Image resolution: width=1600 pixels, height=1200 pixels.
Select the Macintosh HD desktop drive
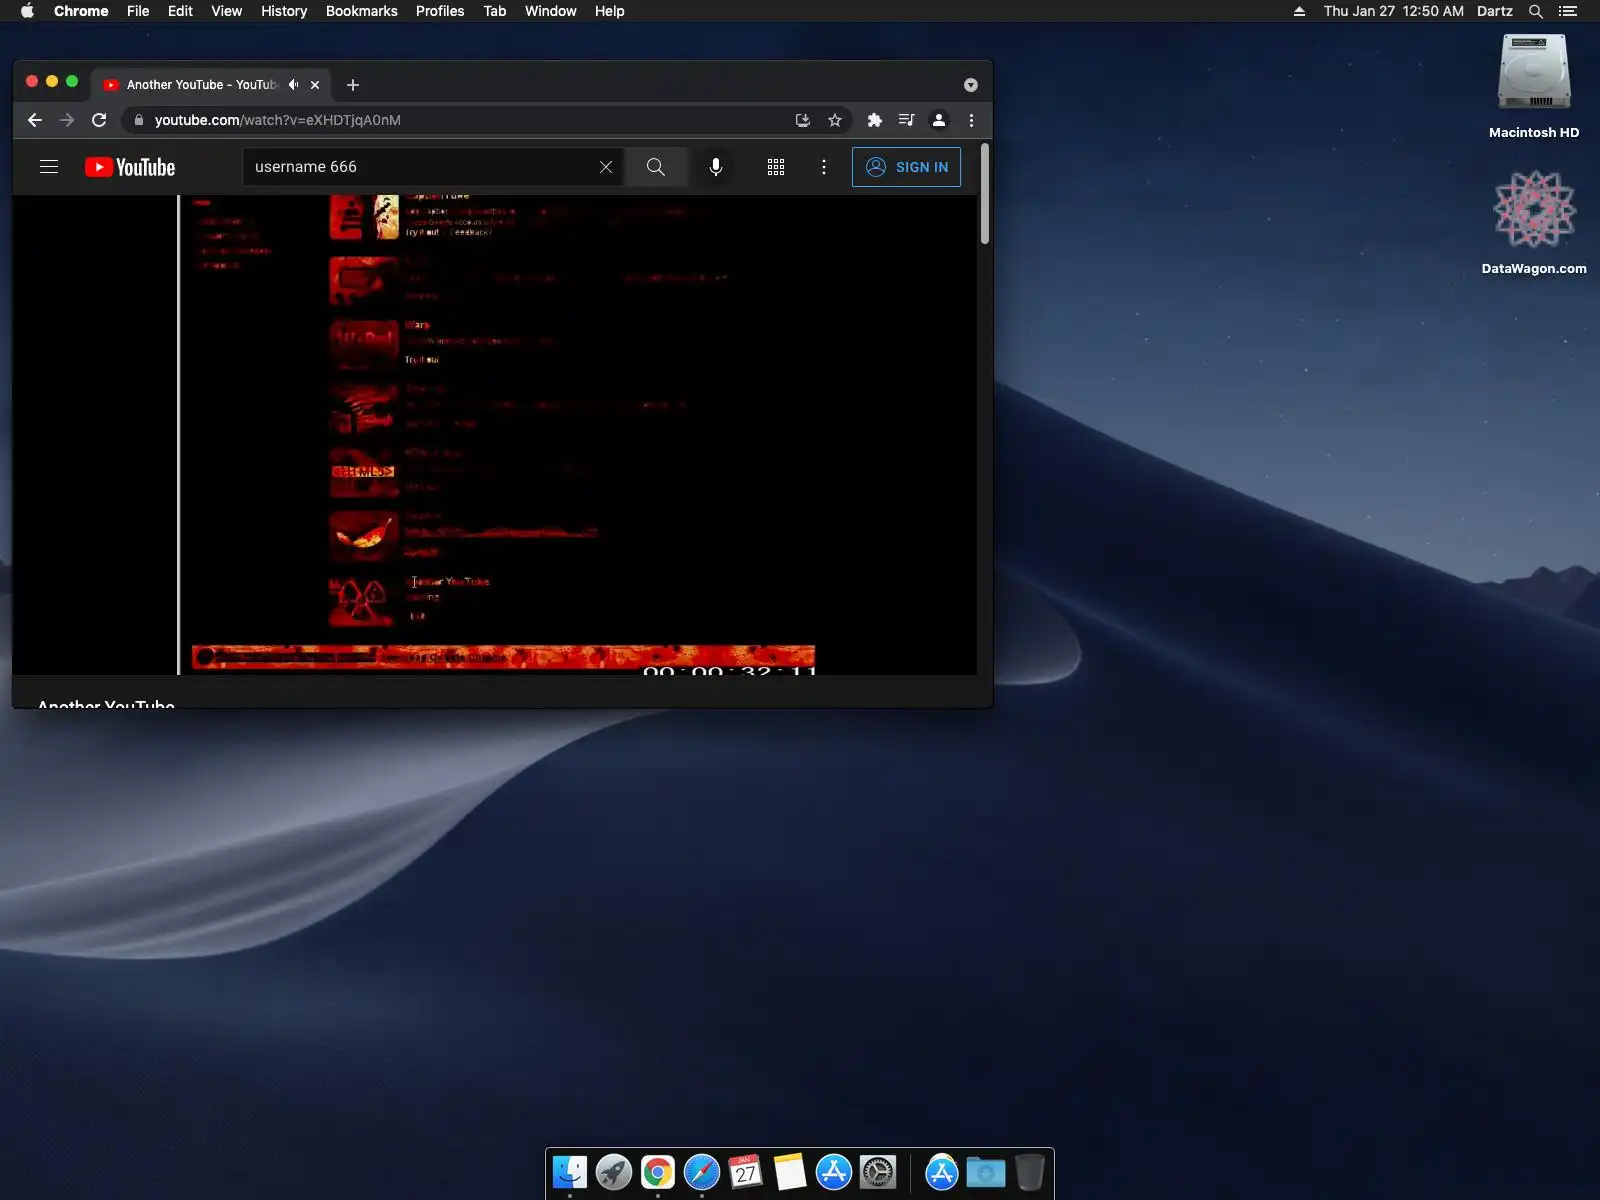[1534, 86]
